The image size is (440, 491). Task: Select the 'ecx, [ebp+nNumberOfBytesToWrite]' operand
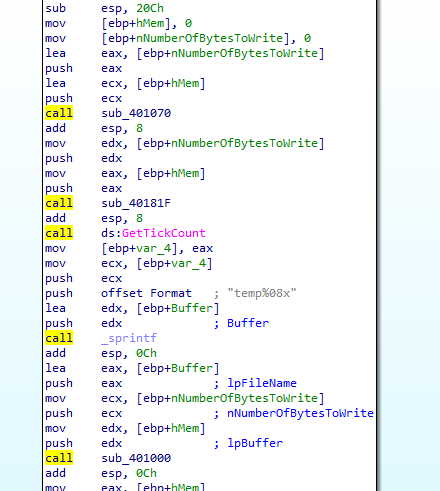[213, 398]
